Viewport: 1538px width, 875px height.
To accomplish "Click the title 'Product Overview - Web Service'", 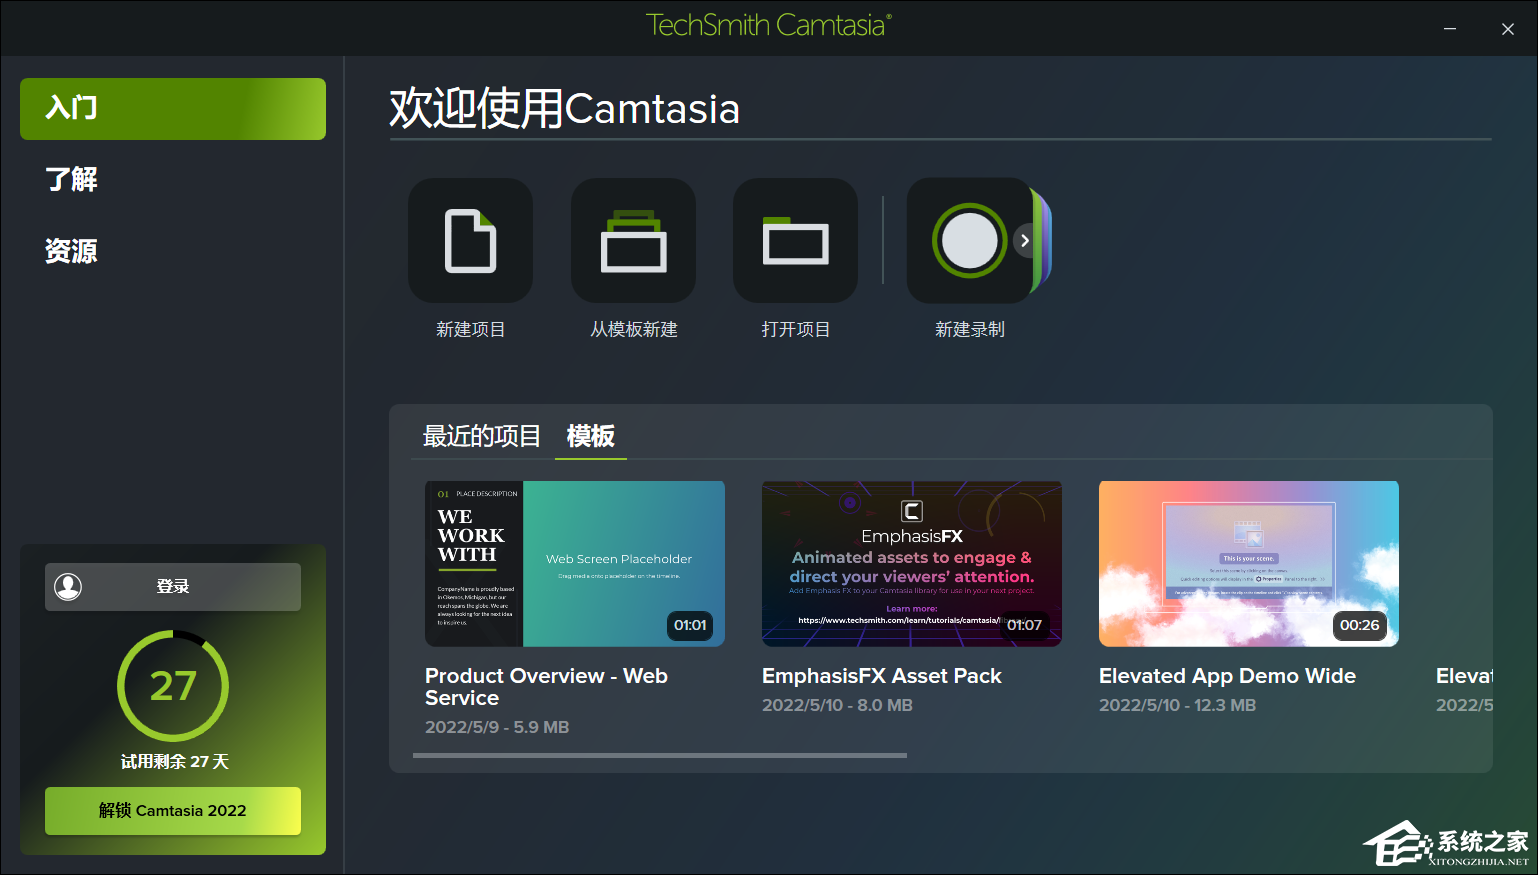I will [x=546, y=687].
